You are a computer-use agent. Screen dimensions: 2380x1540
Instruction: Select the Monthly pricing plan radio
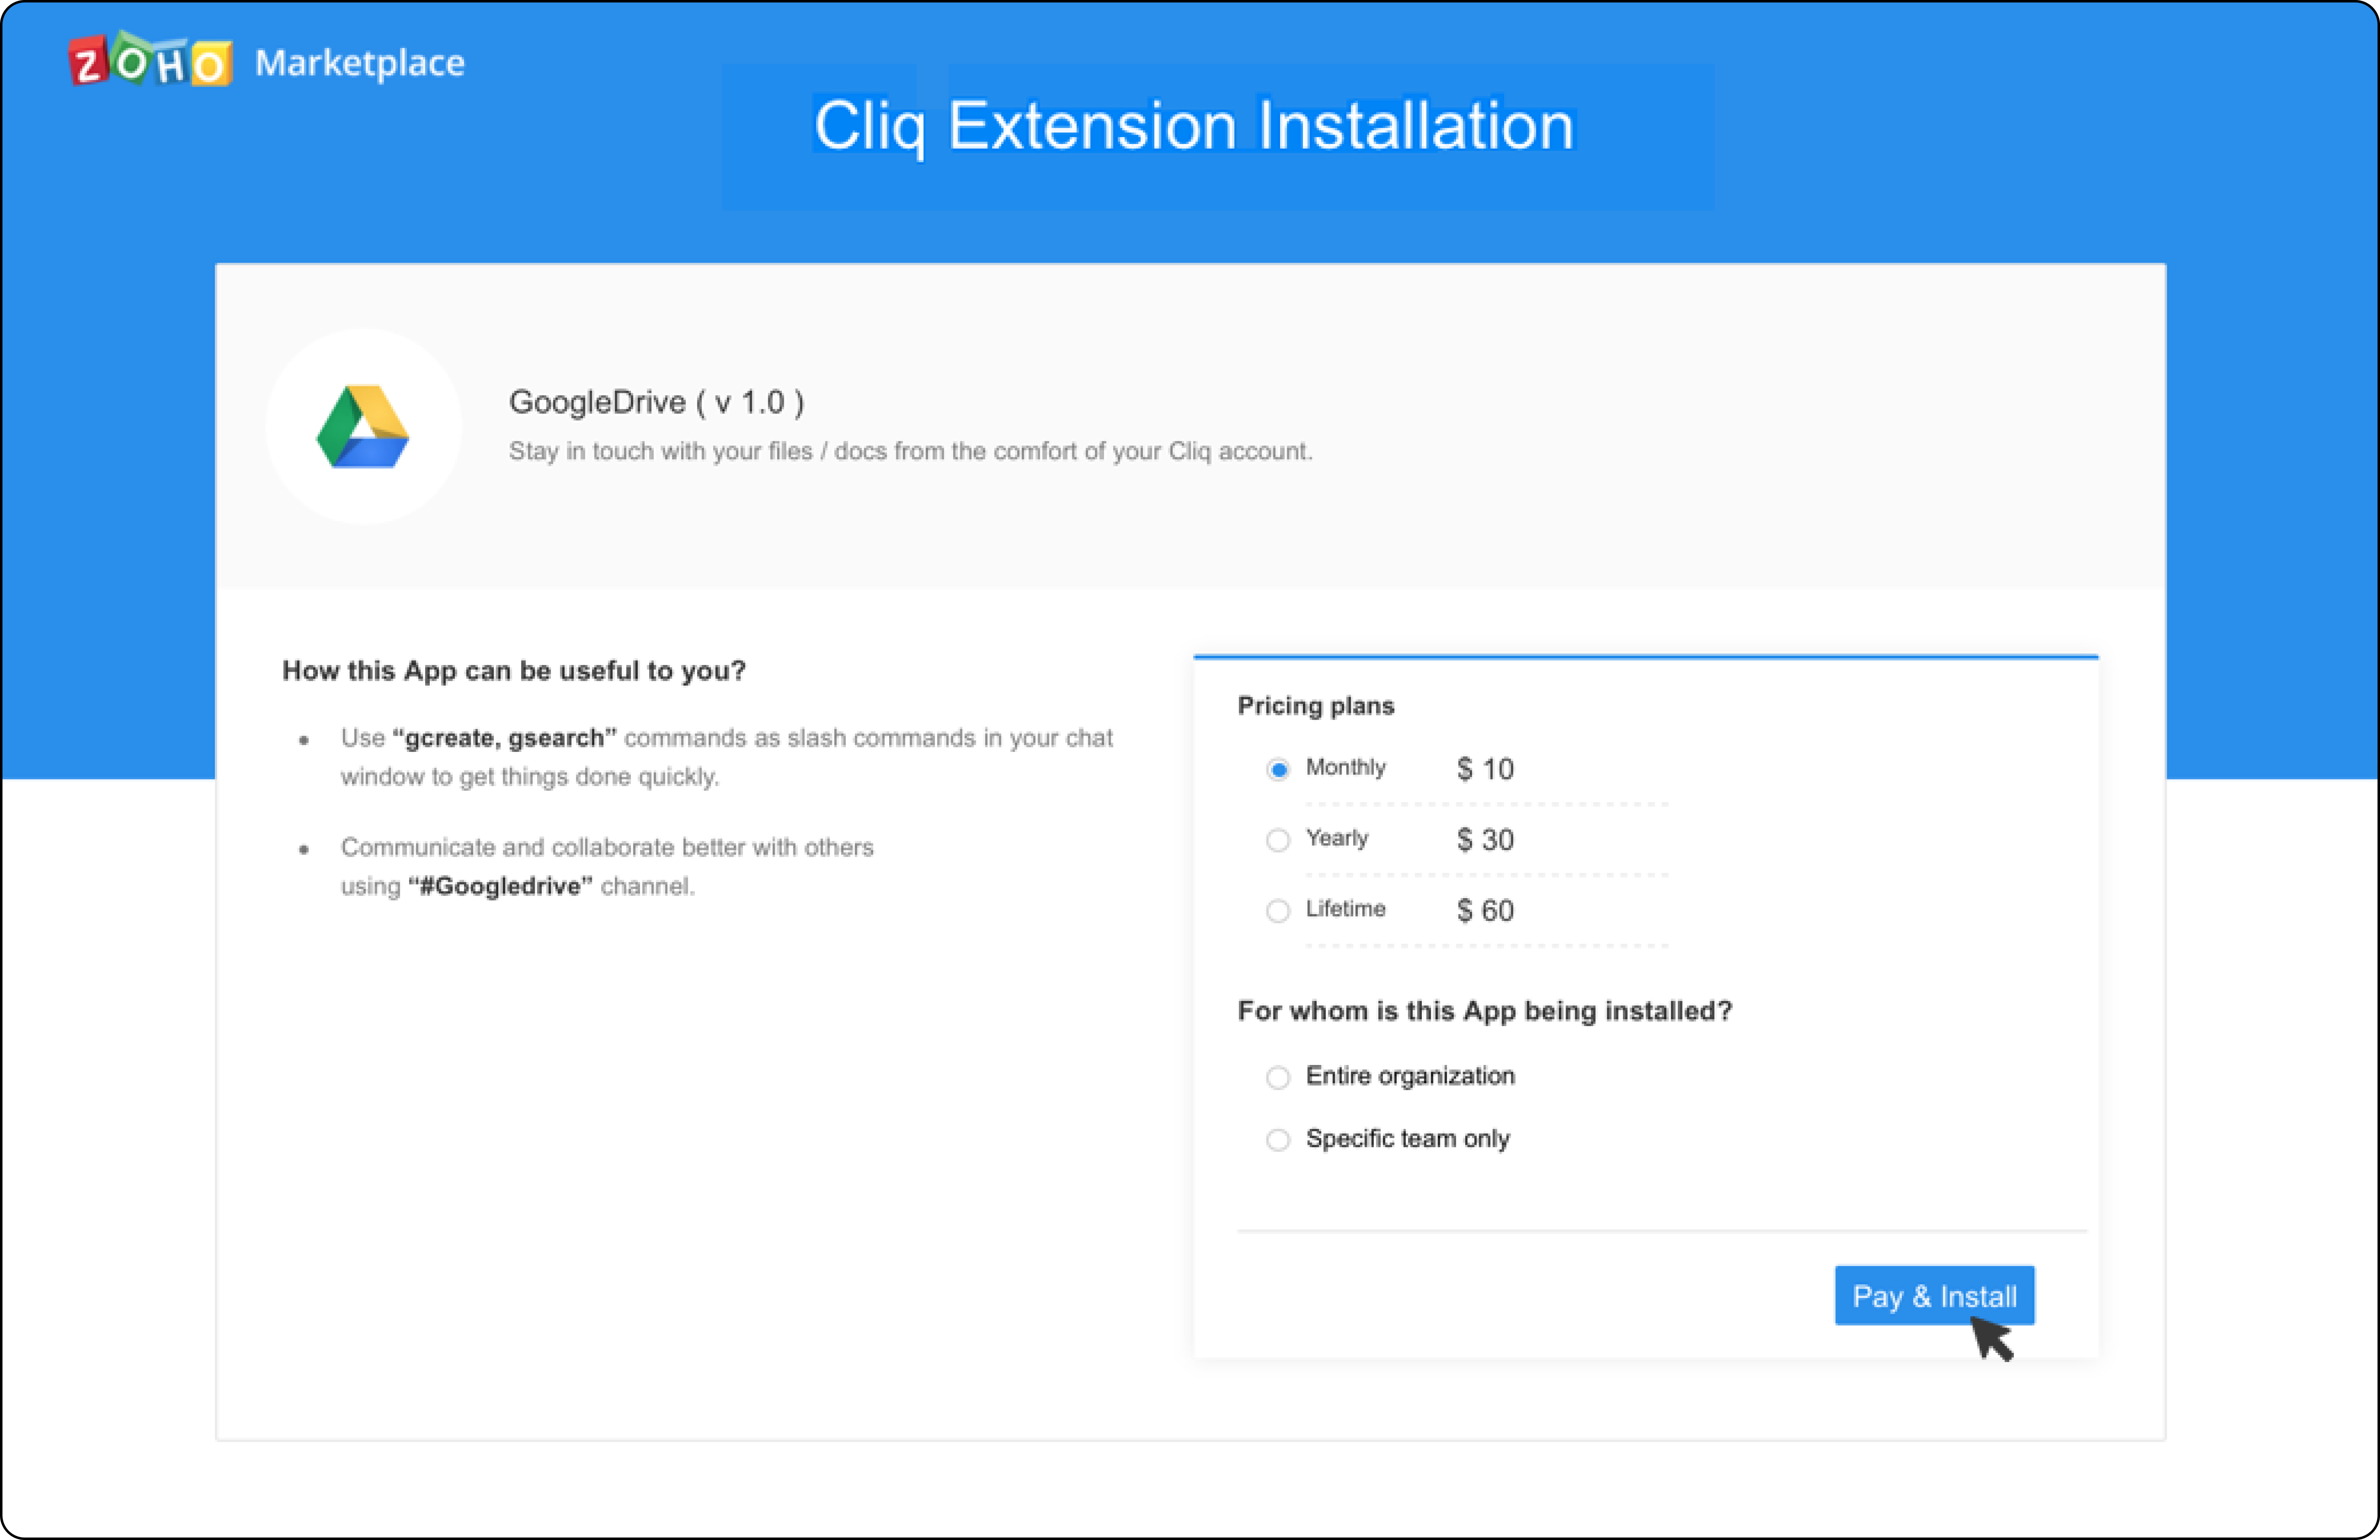1277,769
